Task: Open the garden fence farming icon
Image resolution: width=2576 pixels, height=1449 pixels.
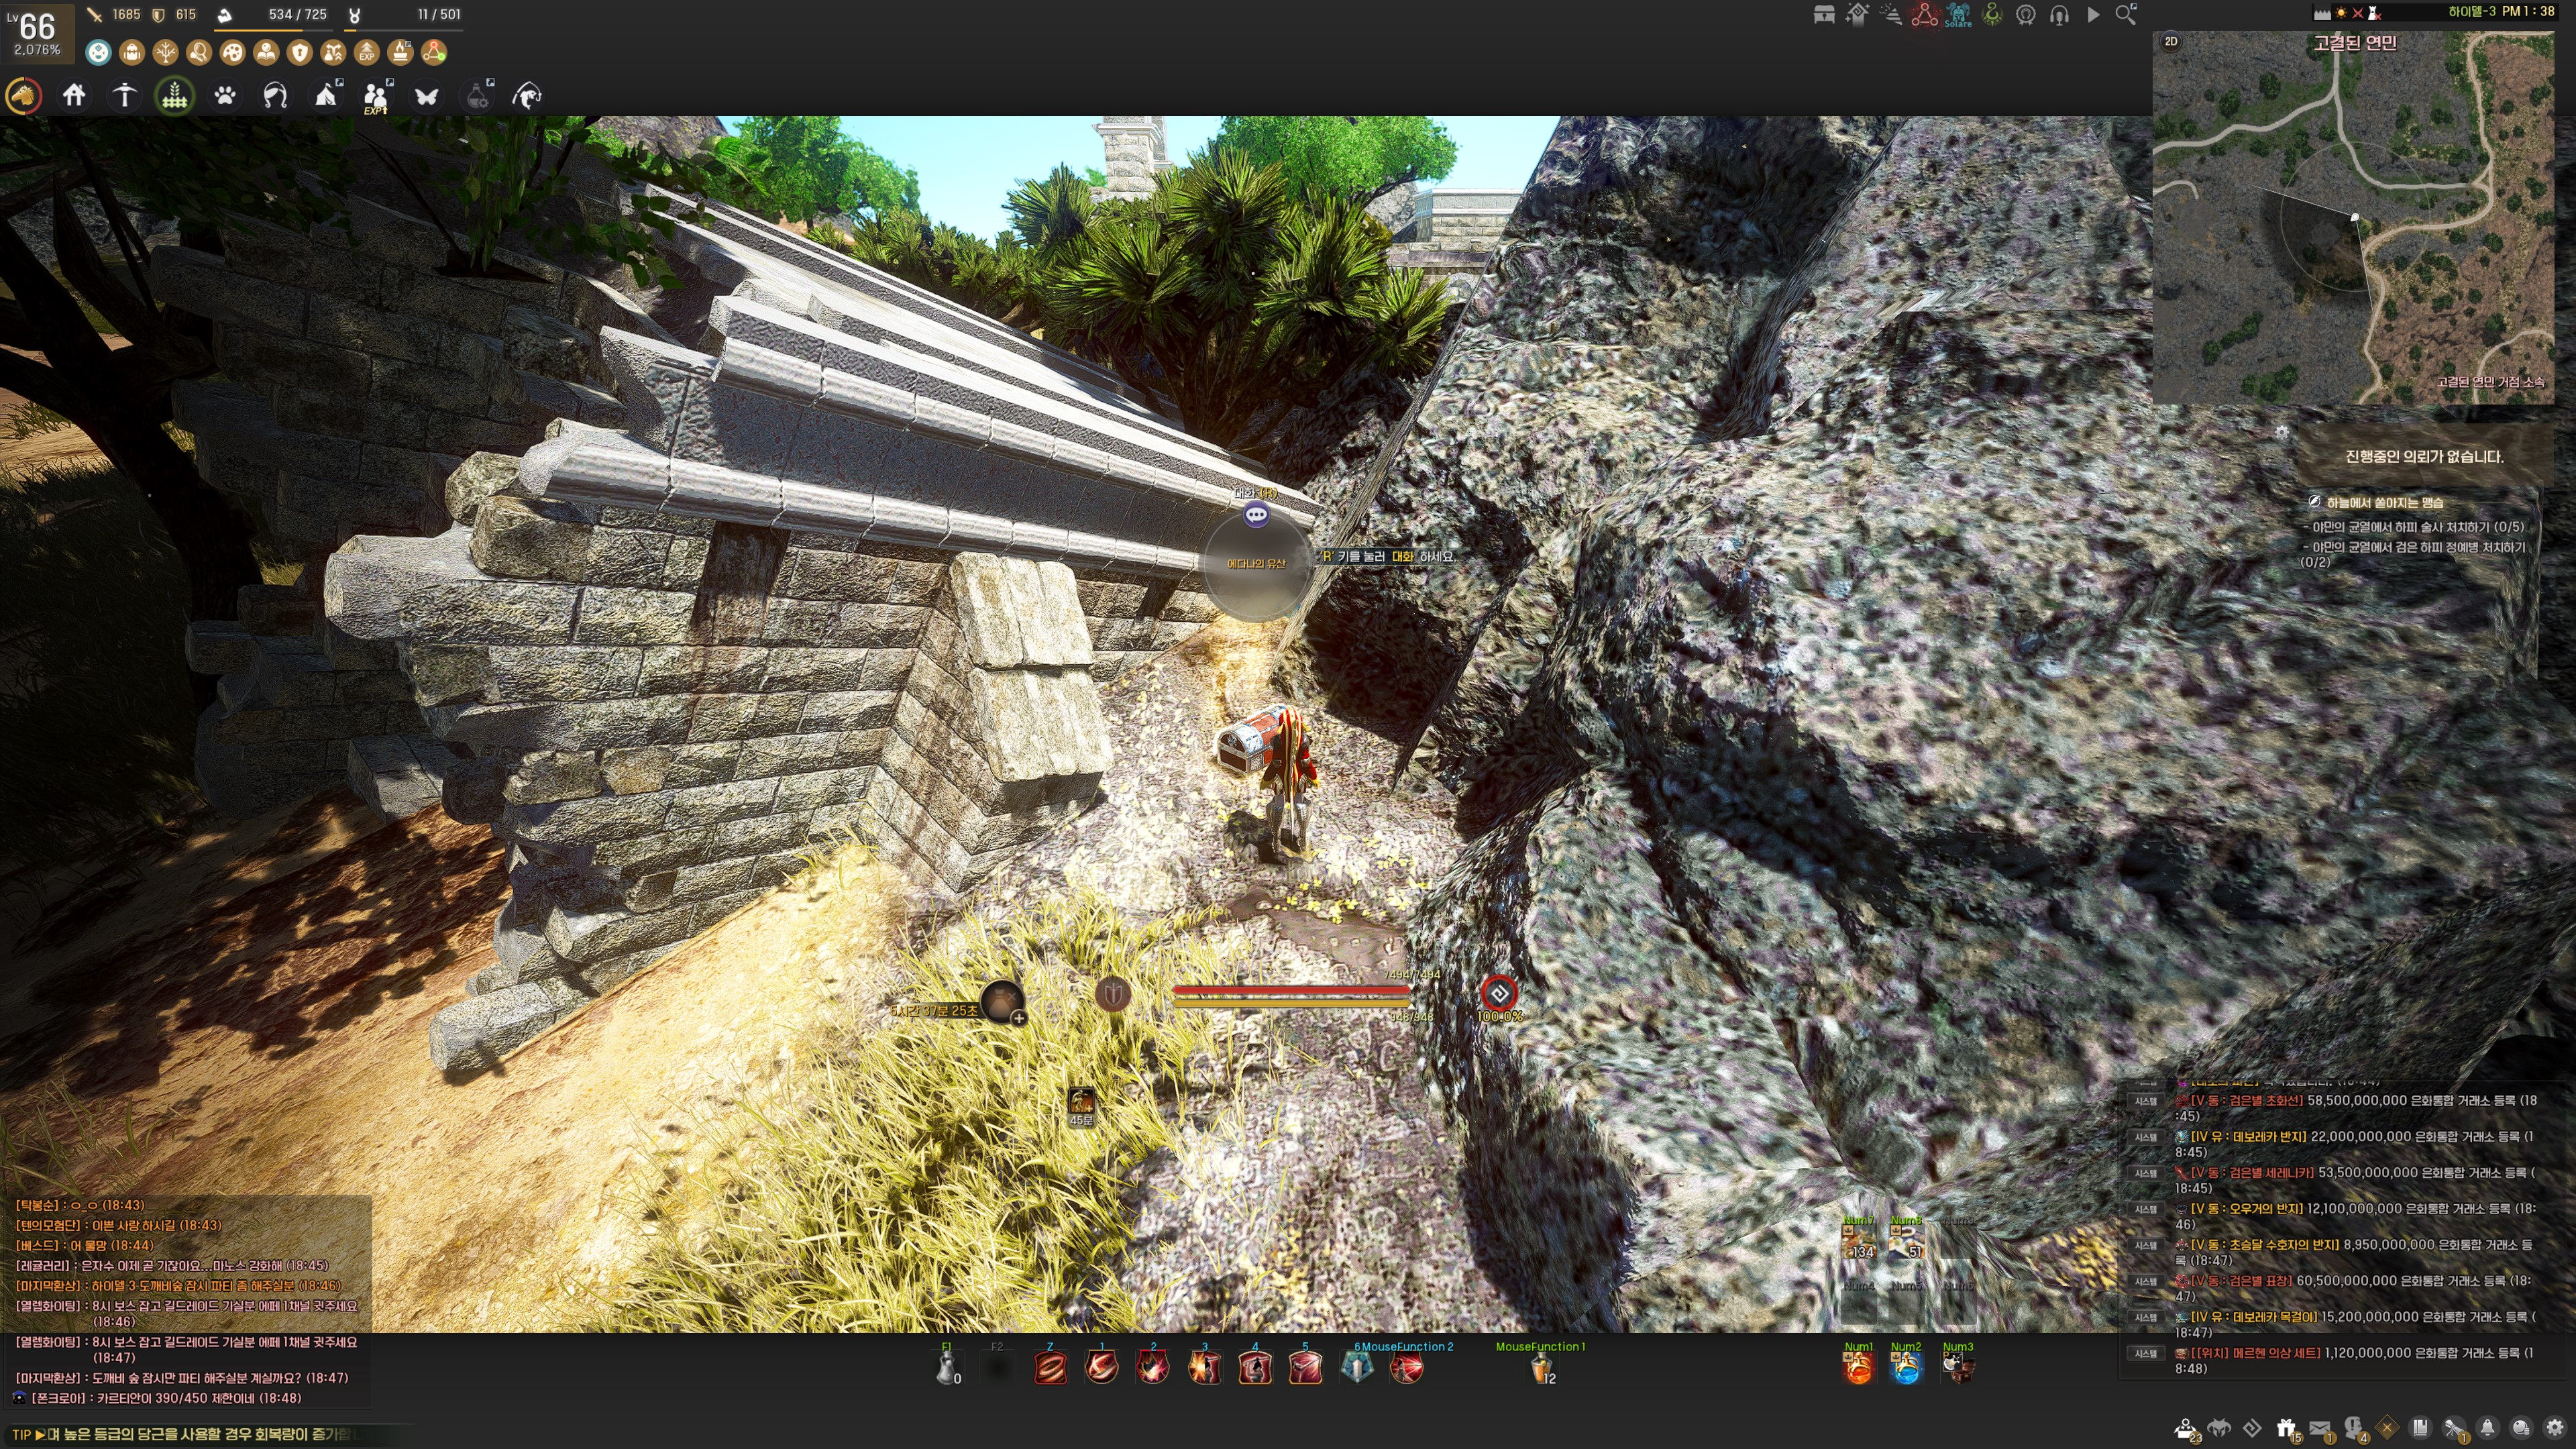Action: 175,96
